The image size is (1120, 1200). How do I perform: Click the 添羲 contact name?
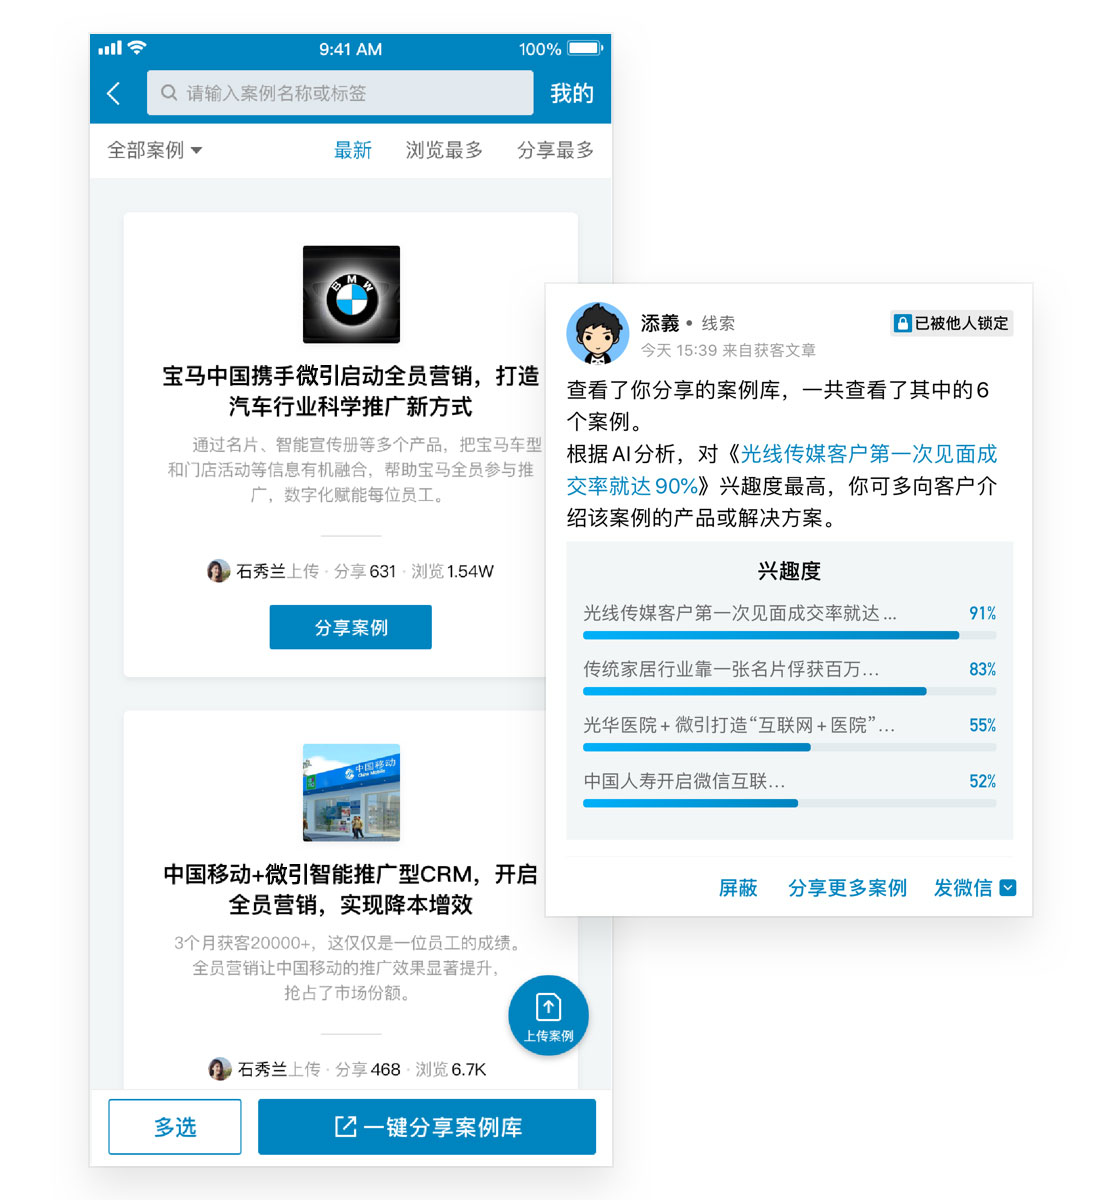(x=660, y=323)
